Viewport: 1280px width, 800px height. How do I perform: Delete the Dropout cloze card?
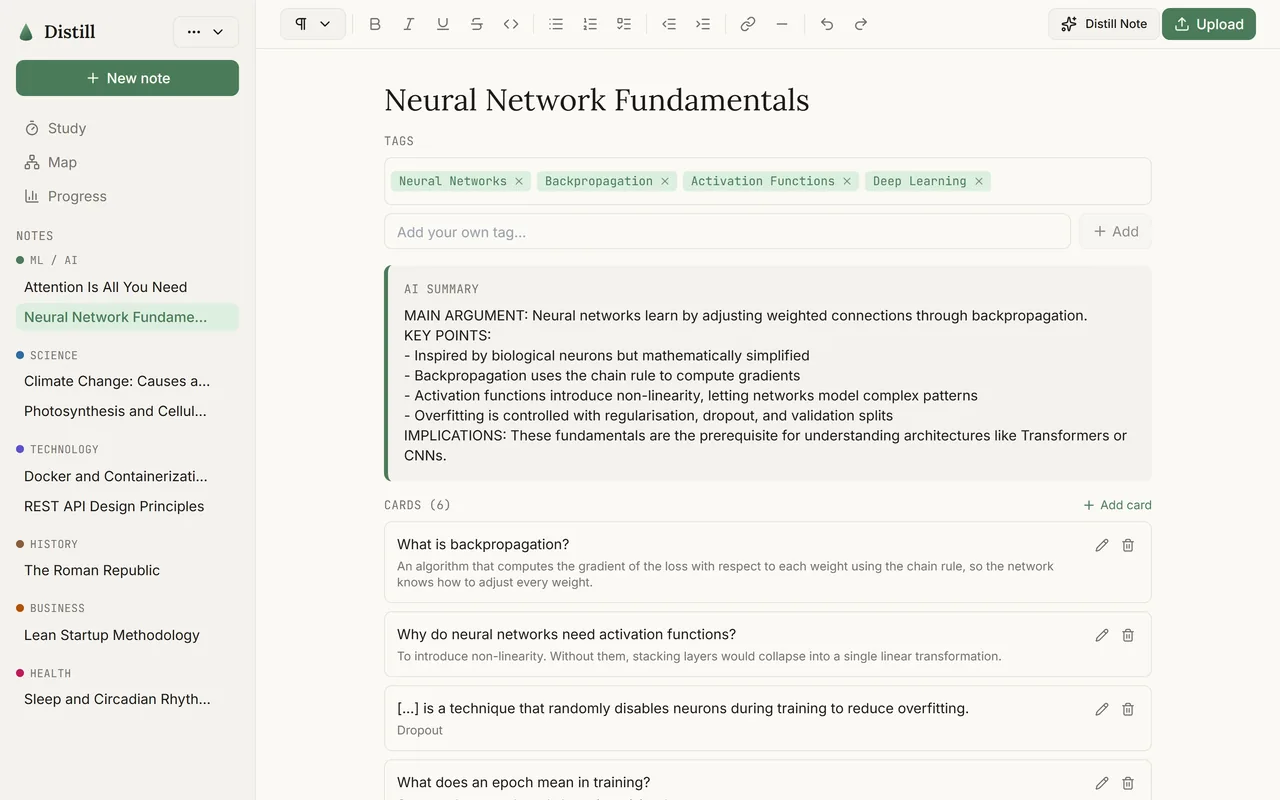(x=1128, y=709)
